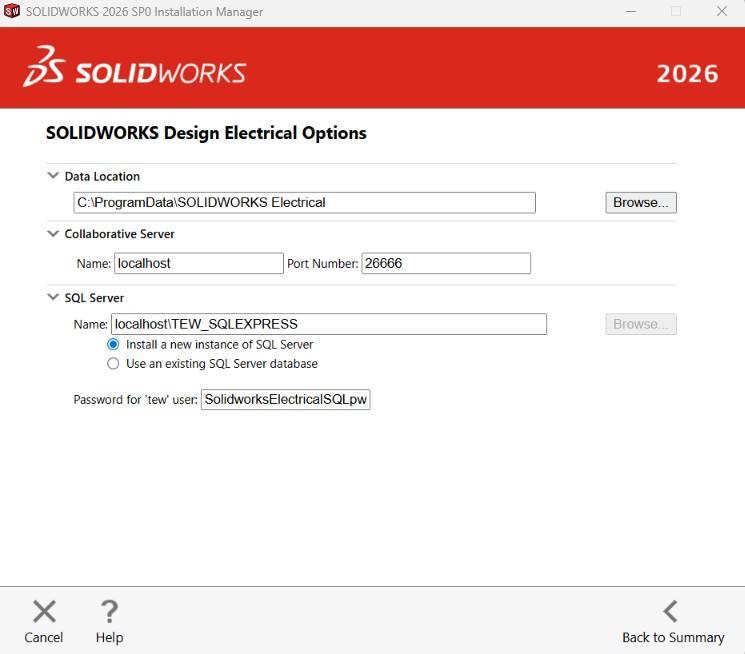Click the SOLIDWORKS logo in red banner

click(x=134, y=67)
